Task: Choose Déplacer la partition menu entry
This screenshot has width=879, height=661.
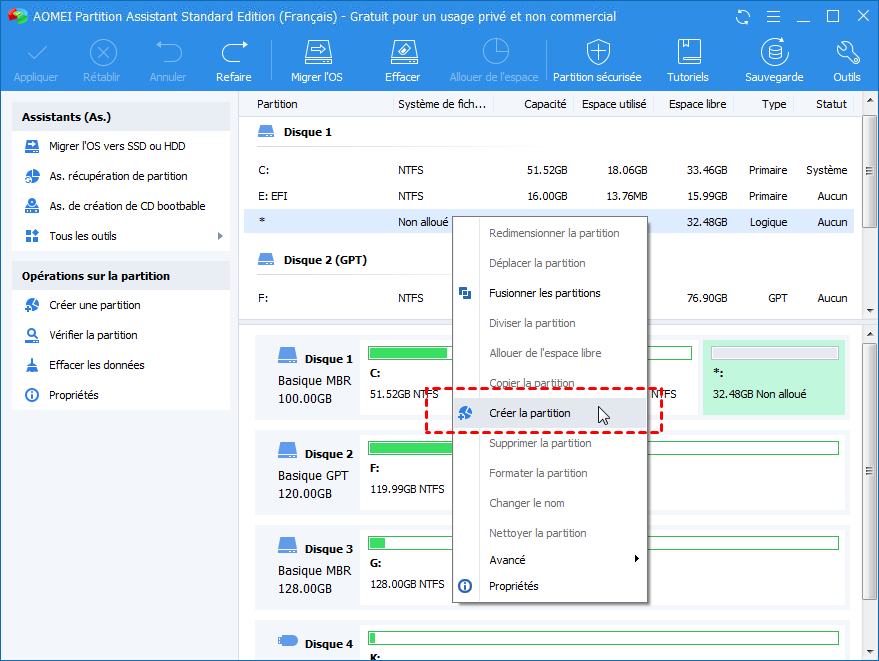Action: coord(549,263)
